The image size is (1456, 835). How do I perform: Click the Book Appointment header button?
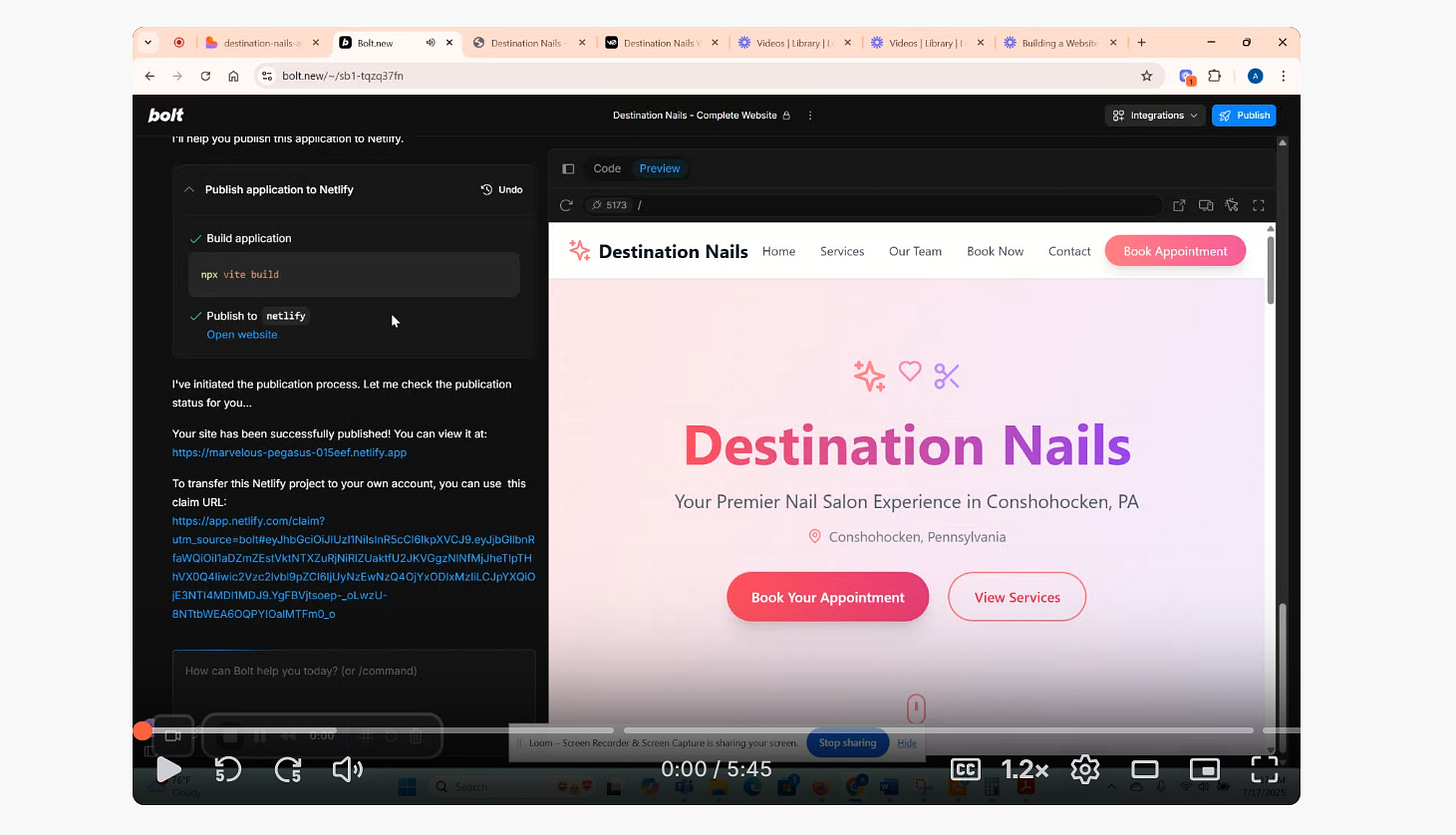tap(1175, 251)
